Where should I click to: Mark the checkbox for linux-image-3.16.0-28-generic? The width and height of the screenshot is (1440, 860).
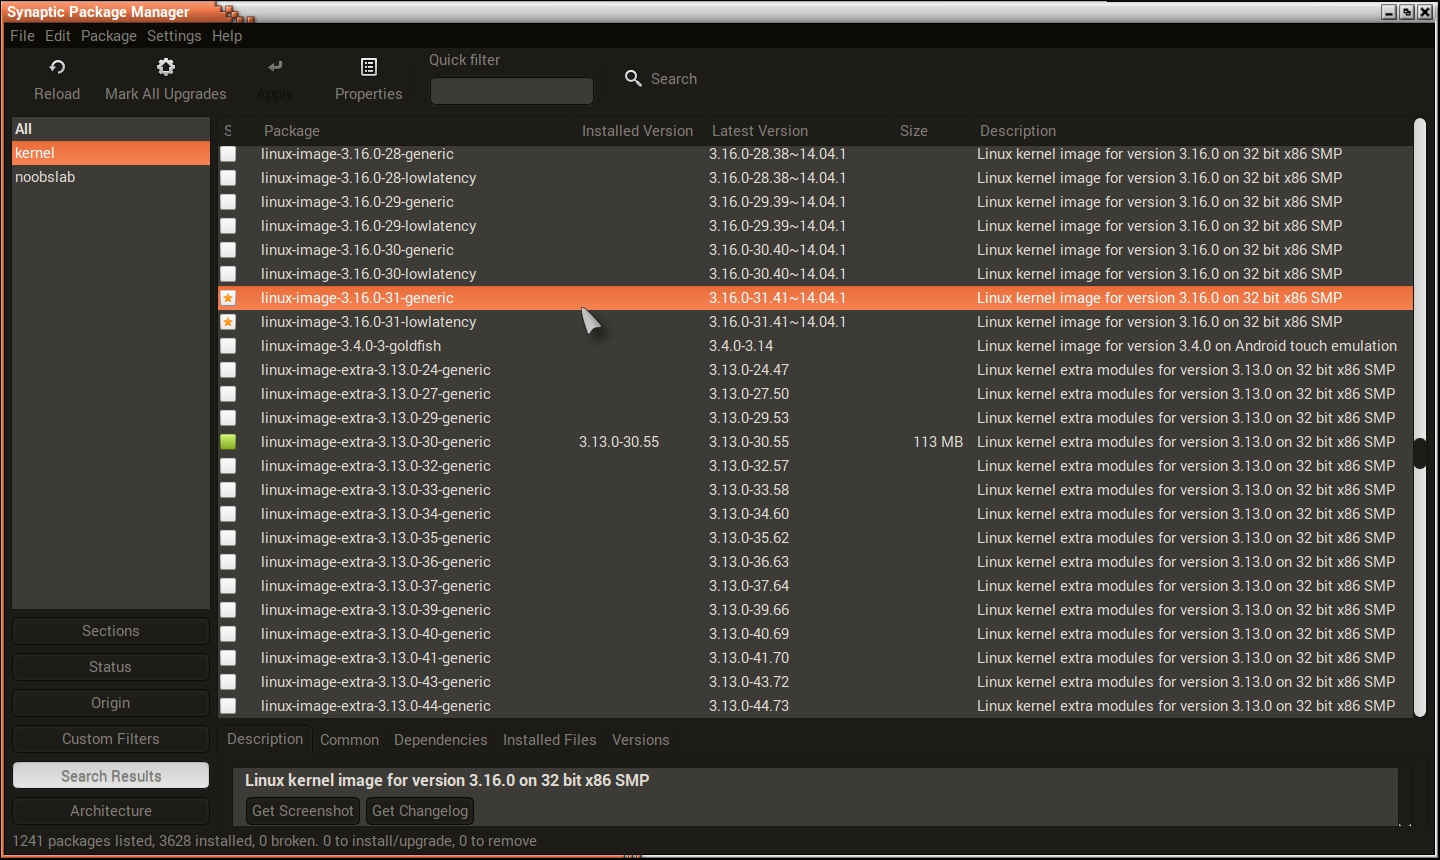pos(229,154)
